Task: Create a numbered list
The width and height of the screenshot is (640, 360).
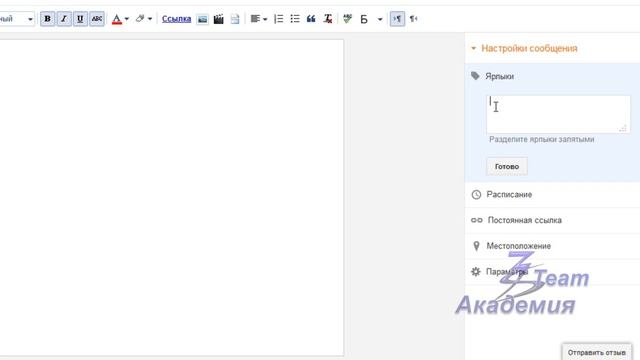Action: (x=278, y=19)
